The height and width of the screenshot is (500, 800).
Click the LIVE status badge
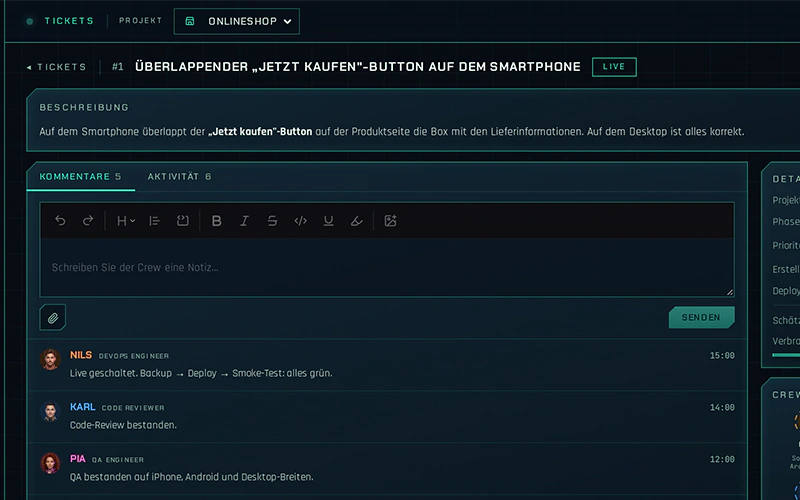(x=614, y=67)
